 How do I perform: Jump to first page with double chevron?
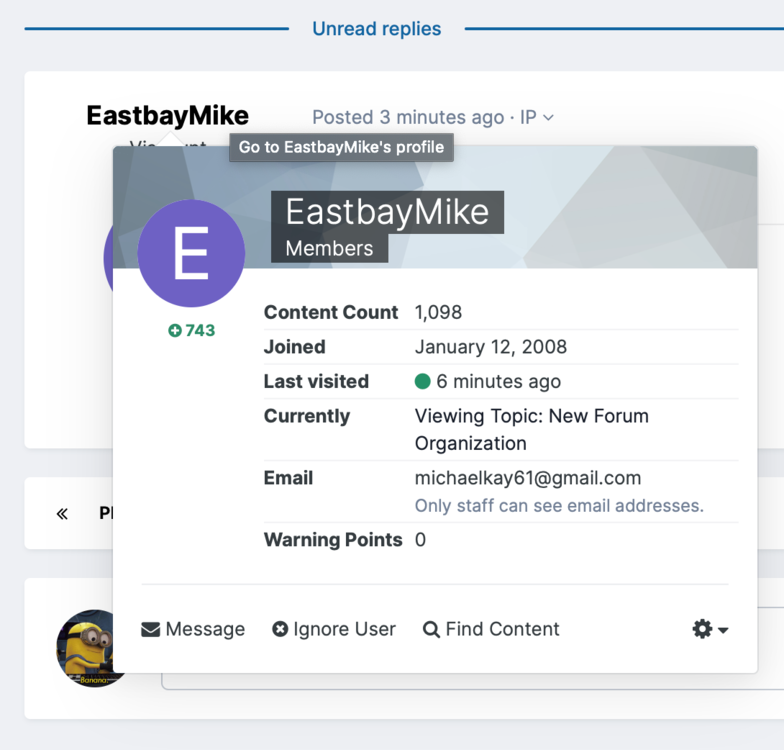[62, 514]
